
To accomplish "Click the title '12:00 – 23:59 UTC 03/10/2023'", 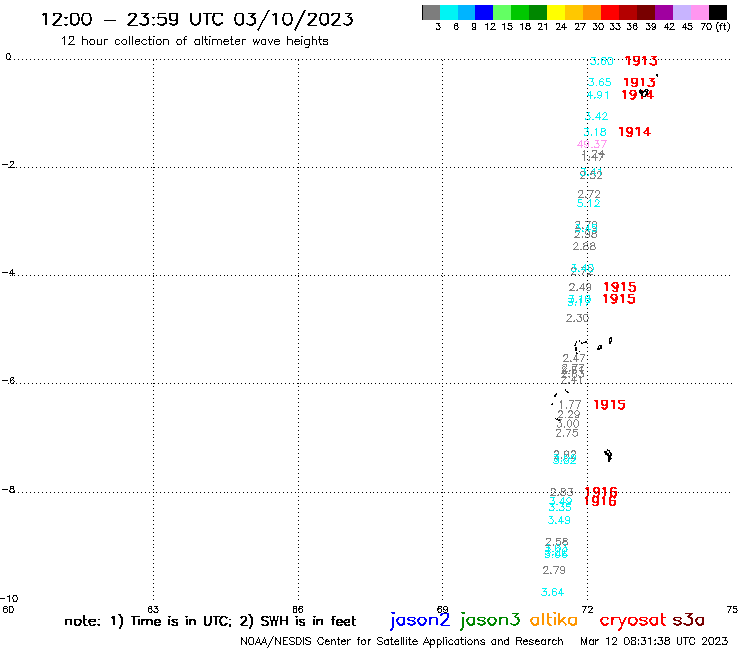I will pos(197,19).
